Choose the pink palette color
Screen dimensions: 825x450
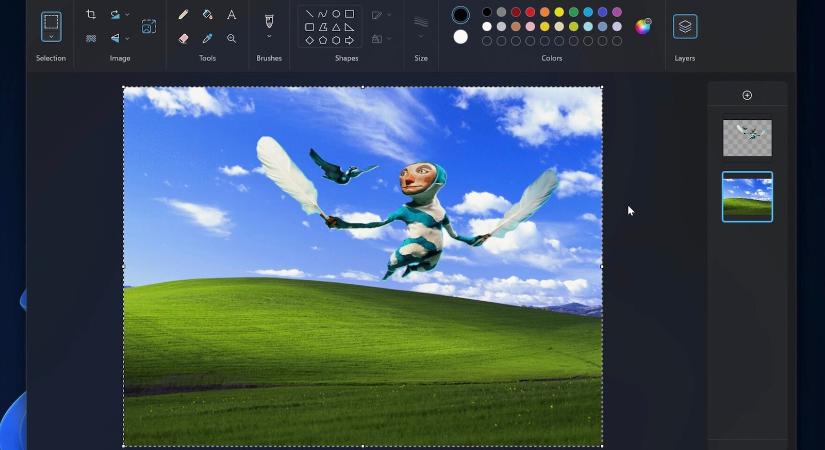[x=530, y=26]
